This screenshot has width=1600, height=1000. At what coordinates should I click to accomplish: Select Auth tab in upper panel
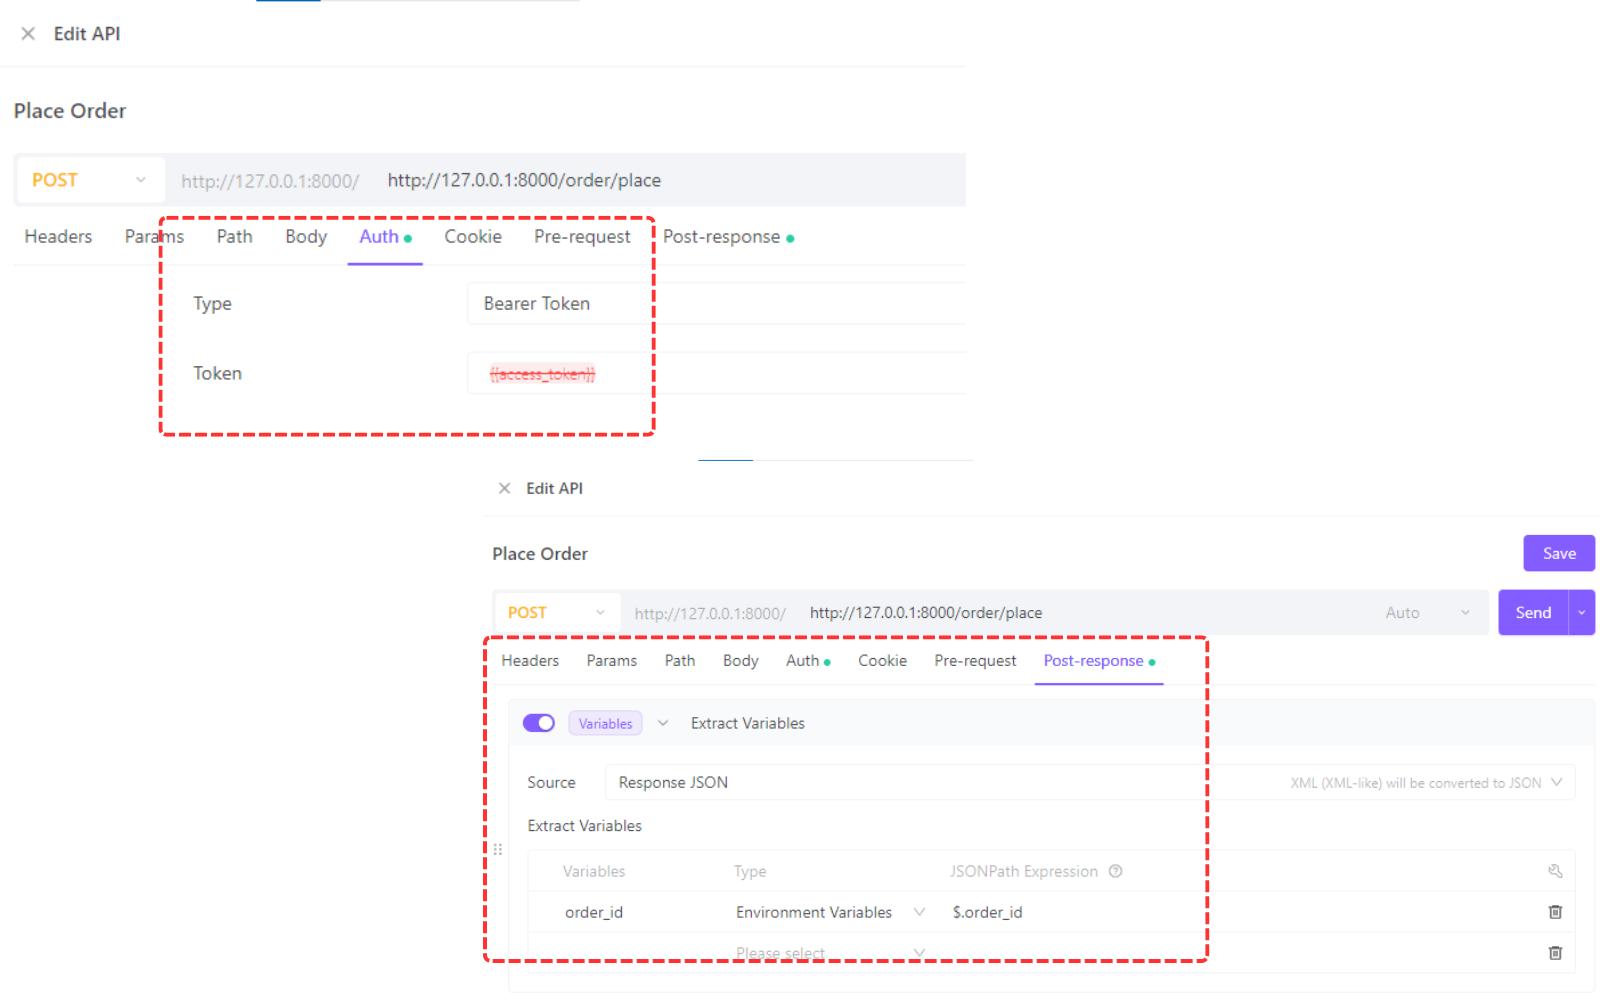tap(385, 237)
